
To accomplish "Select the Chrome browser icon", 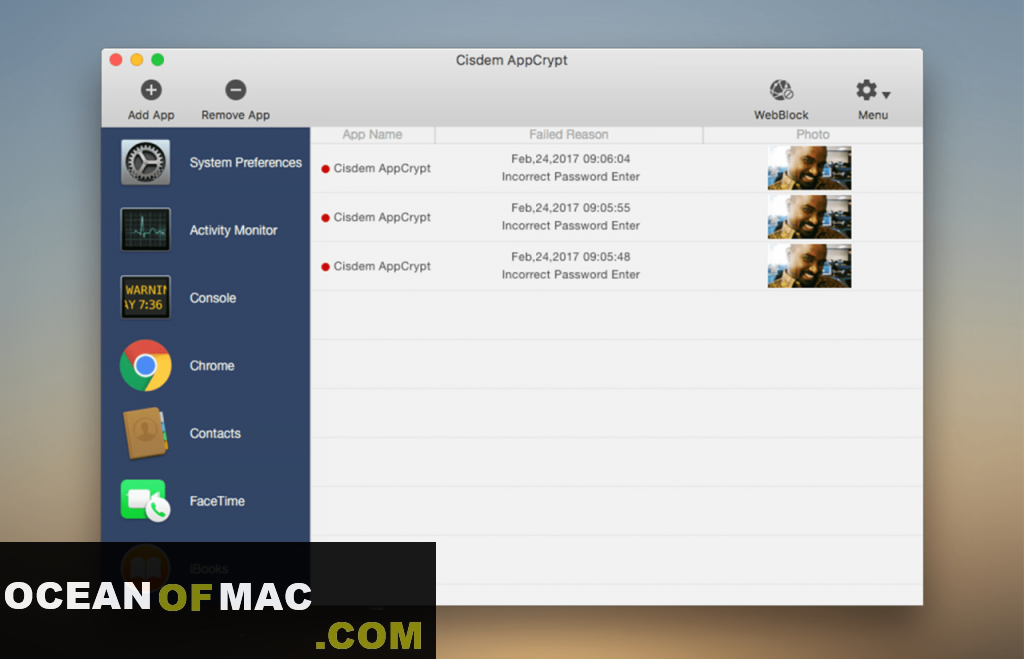I will 146,365.
